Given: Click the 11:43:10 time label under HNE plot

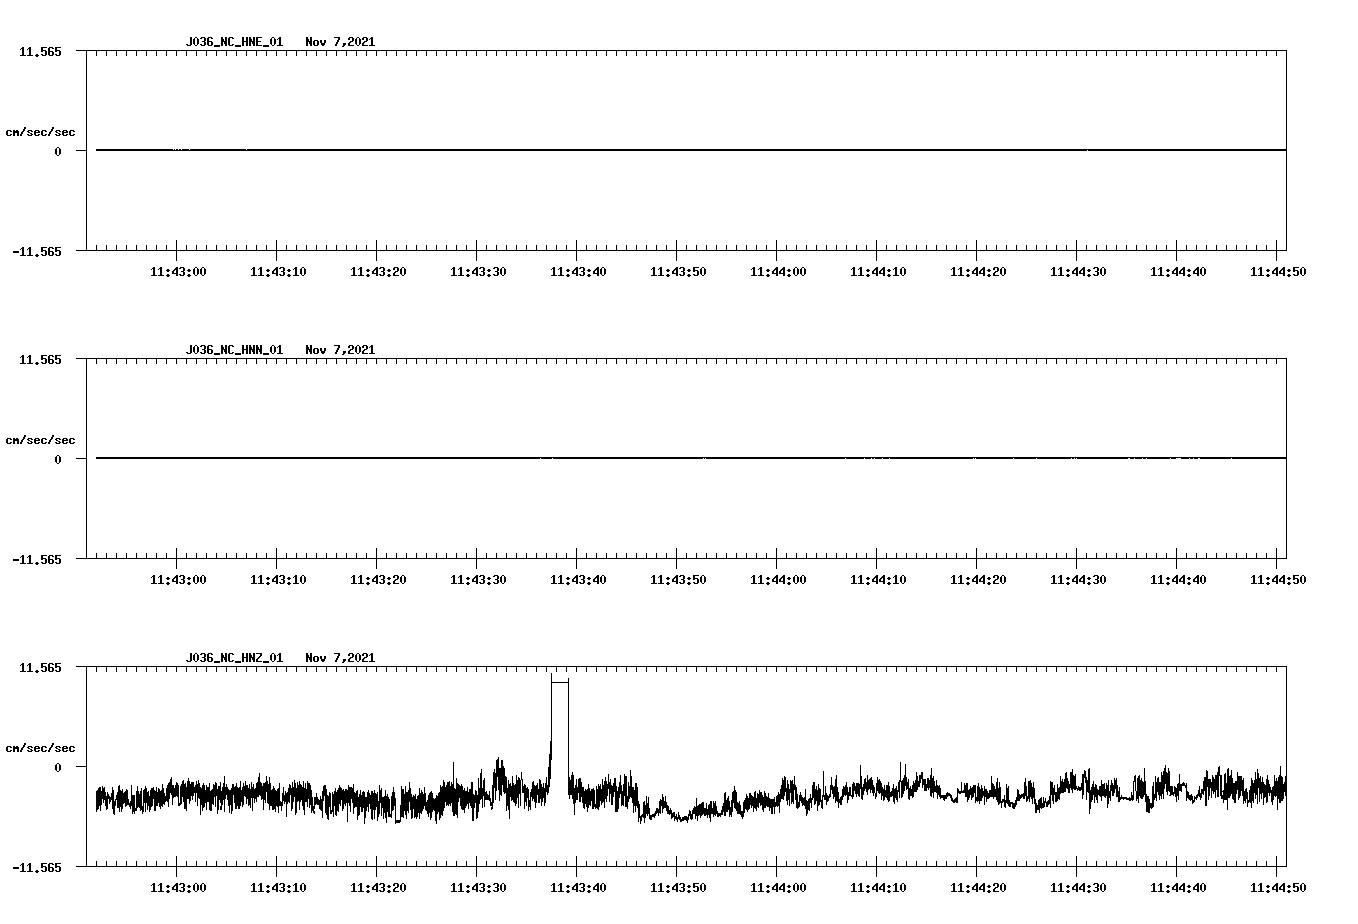Looking at the screenshot, I should click(278, 272).
